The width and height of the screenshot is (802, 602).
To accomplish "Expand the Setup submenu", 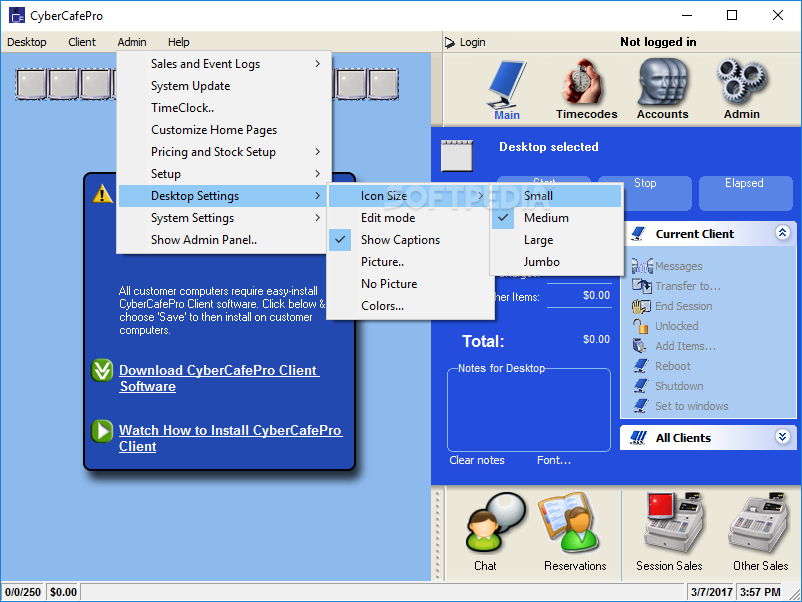I will pyautogui.click(x=222, y=174).
